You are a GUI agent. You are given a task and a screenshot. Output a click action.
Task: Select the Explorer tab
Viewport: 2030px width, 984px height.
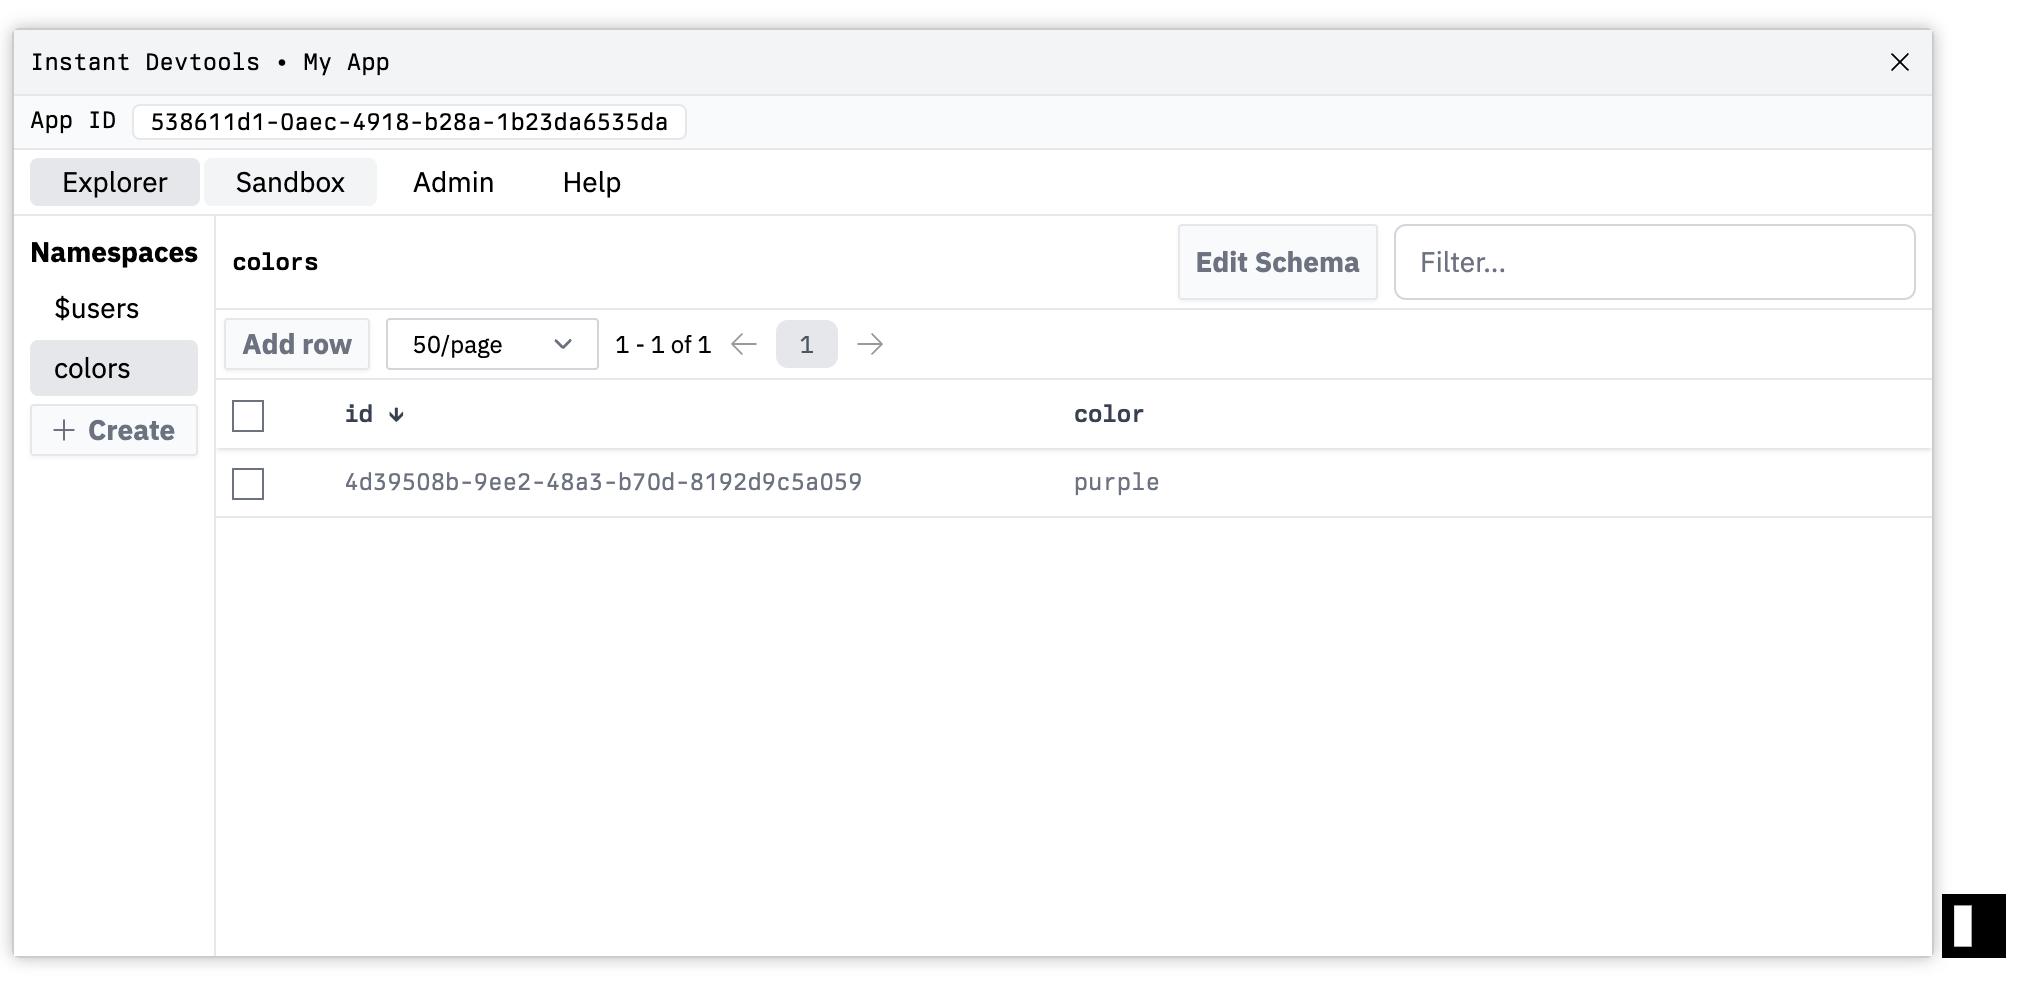click(x=115, y=182)
